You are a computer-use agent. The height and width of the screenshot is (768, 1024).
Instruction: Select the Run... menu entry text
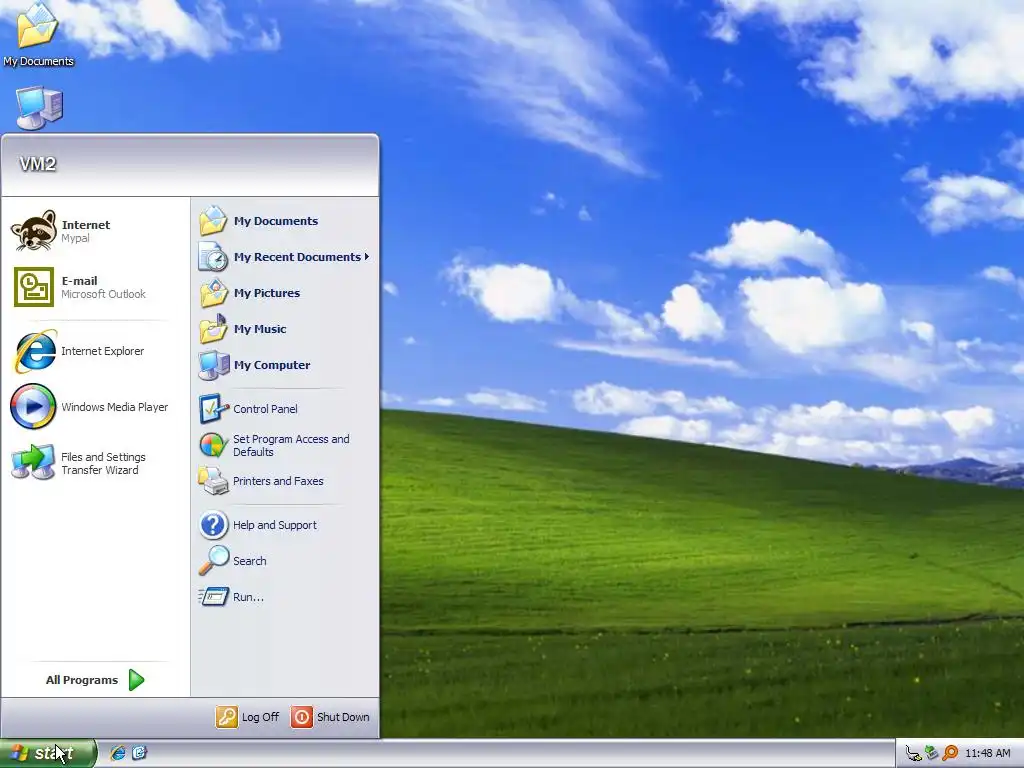coord(248,596)
